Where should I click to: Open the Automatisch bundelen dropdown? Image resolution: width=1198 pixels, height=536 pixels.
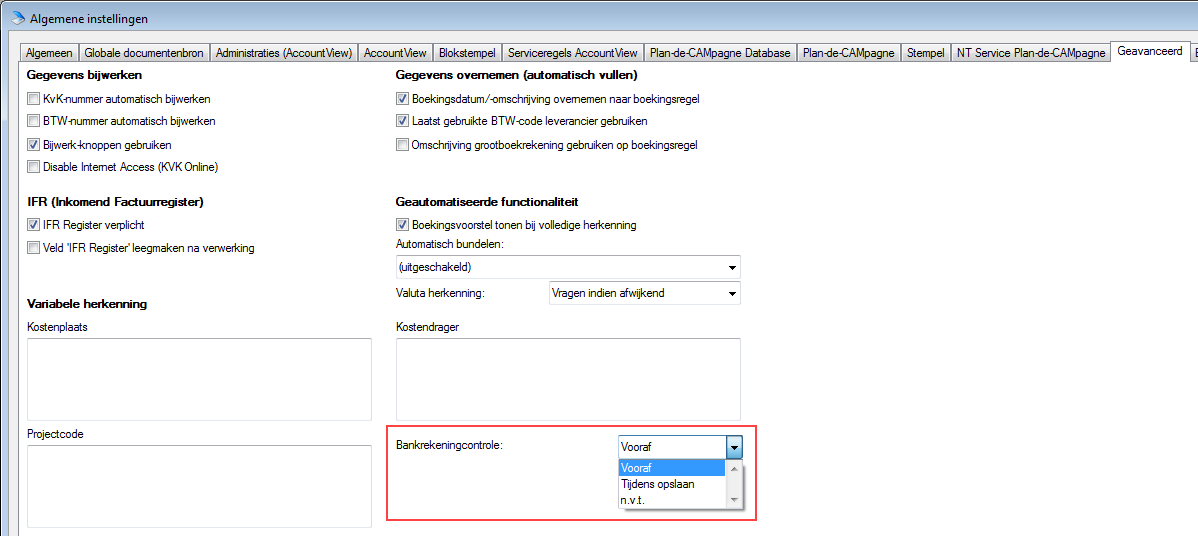tap(568, 268)
